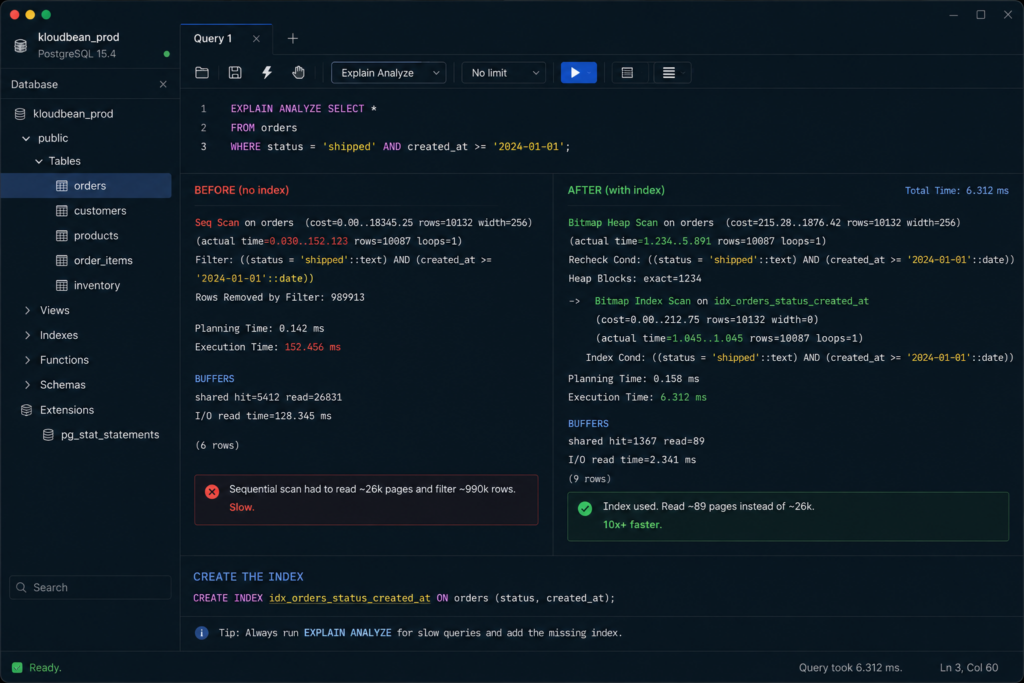Close the Database panel

pyautogui.click(x=163, y=84)
